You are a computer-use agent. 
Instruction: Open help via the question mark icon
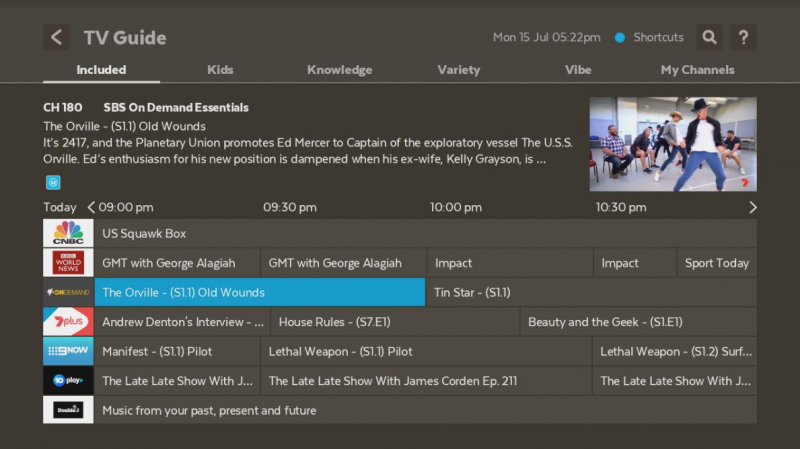click(743, 37)
